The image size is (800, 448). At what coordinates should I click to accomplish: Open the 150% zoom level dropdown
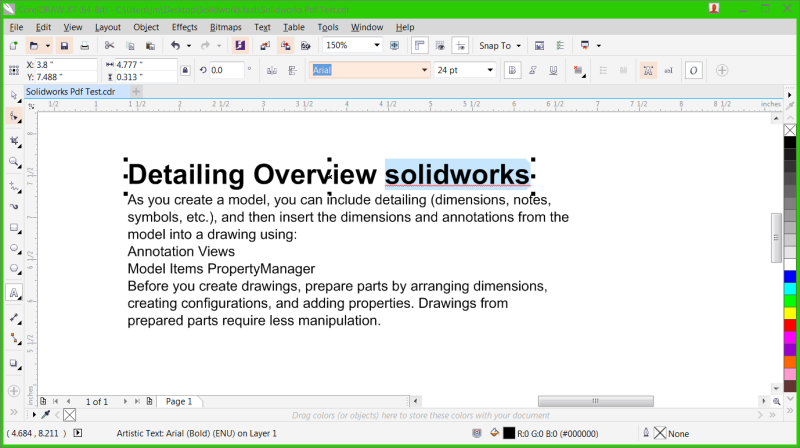[377, 45]
